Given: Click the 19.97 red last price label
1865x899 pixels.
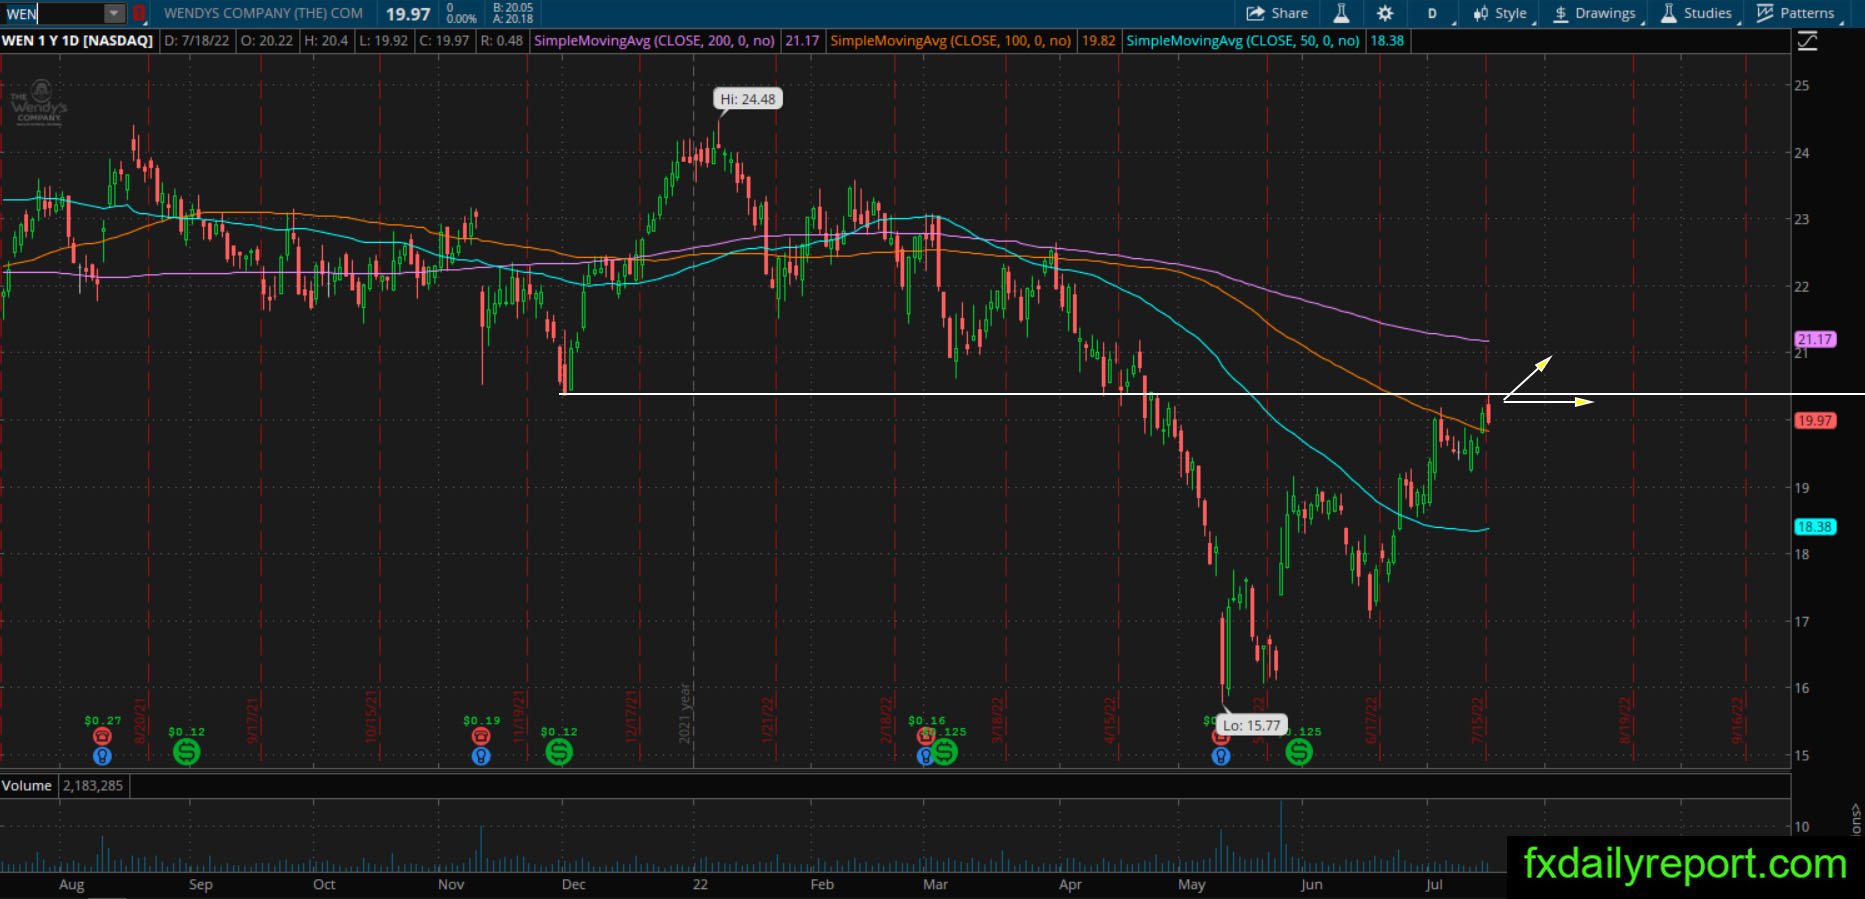Looking at the screenshot, I should pyautogui.click(x=1815, y=420).
